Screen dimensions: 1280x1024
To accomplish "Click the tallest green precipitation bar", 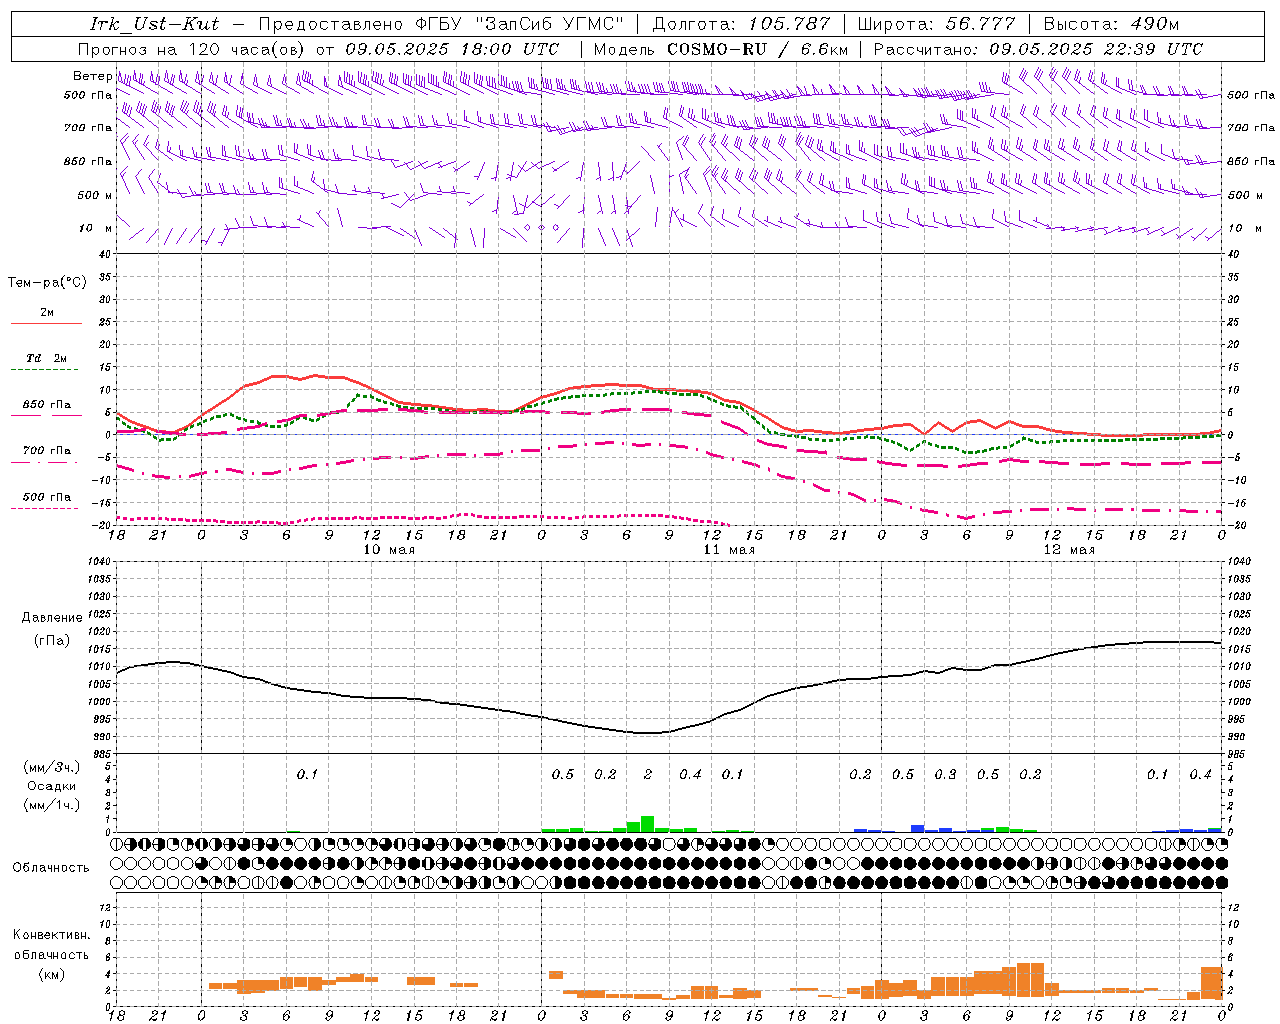I will 648,824.
